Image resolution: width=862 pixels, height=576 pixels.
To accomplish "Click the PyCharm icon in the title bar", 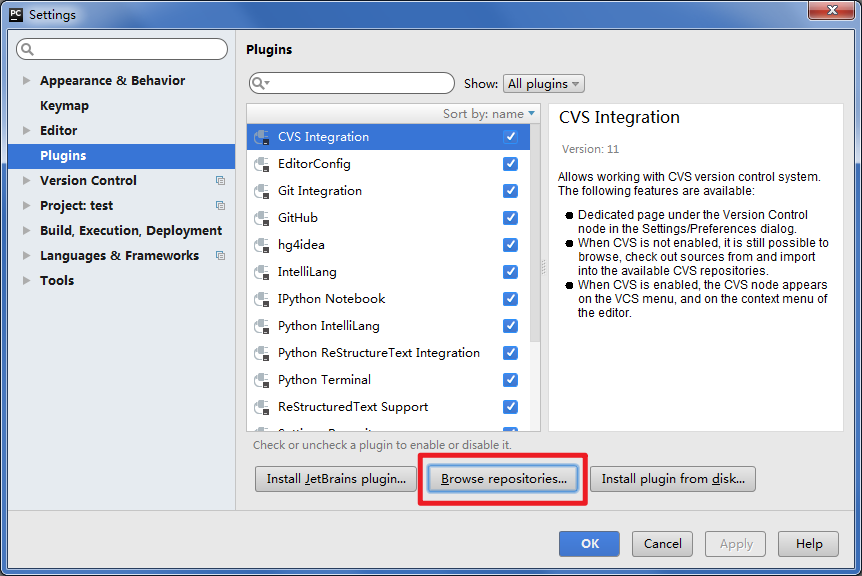I will [16, 14].
